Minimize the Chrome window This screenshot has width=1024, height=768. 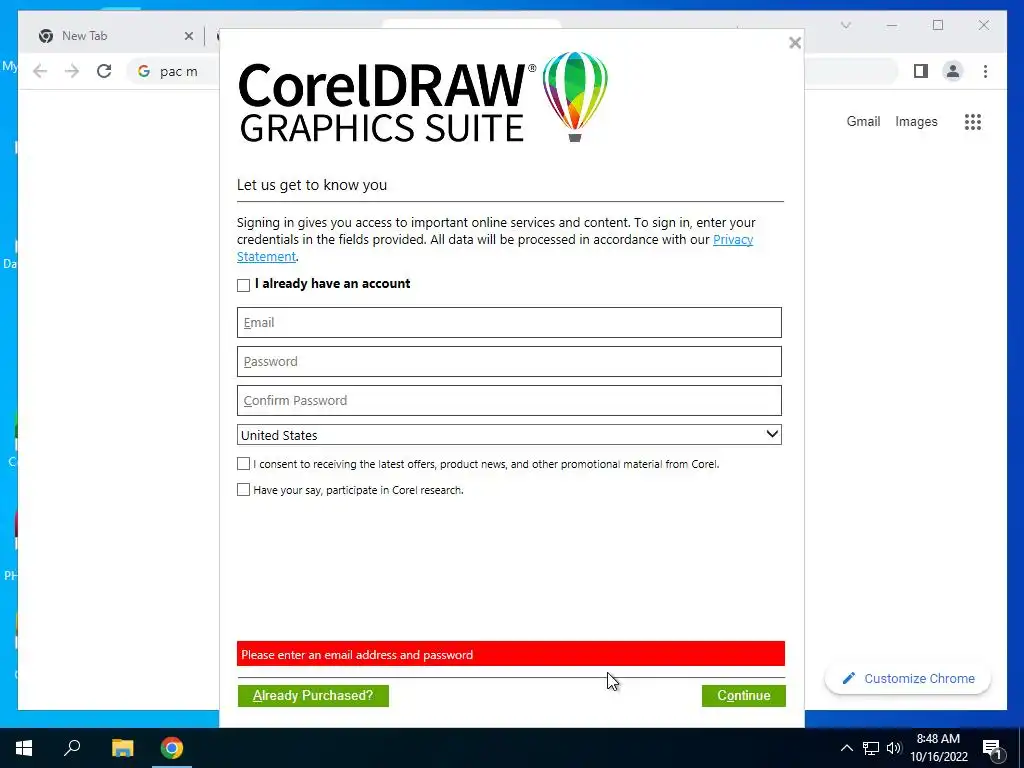tap(891, 25)
